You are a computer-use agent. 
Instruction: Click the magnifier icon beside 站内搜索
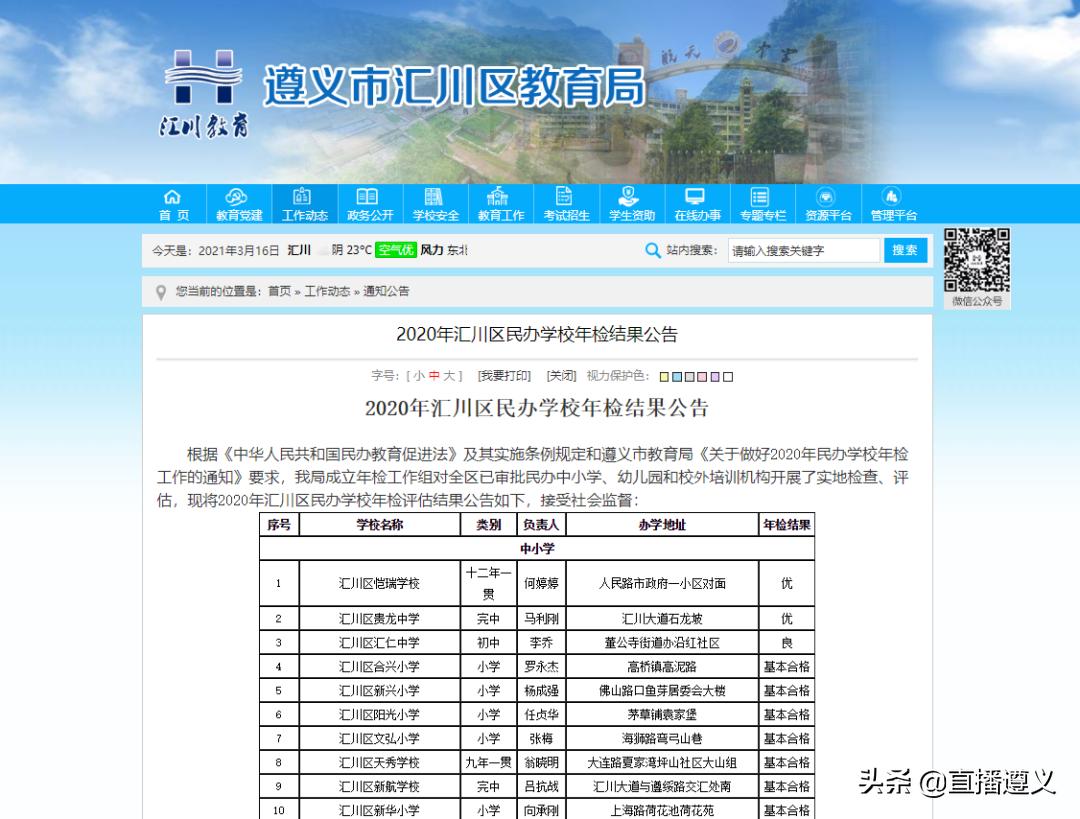[x=652, y=251]
